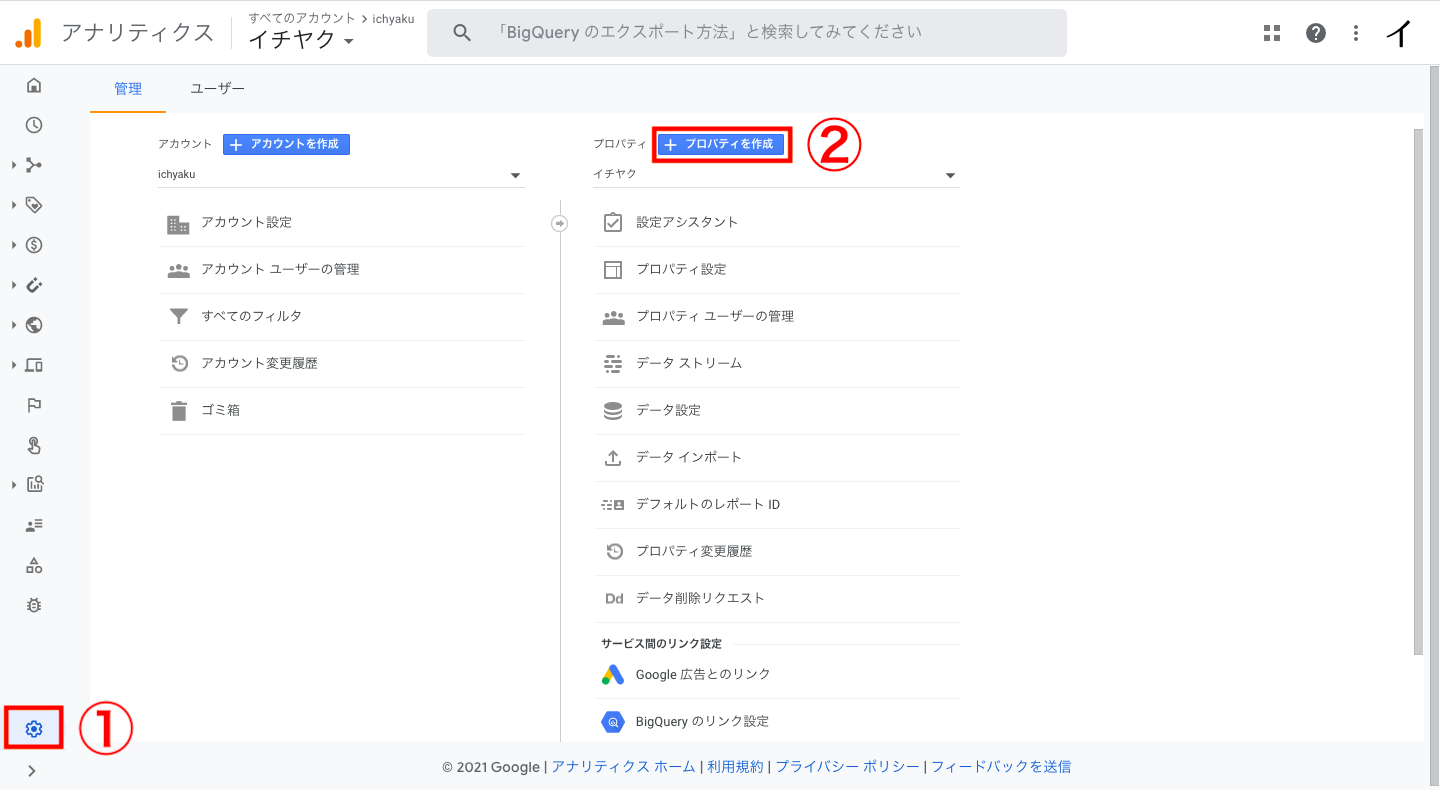1440x790 pixels.
Task: Click the BigQuery search field
Action: coord(747,33)
